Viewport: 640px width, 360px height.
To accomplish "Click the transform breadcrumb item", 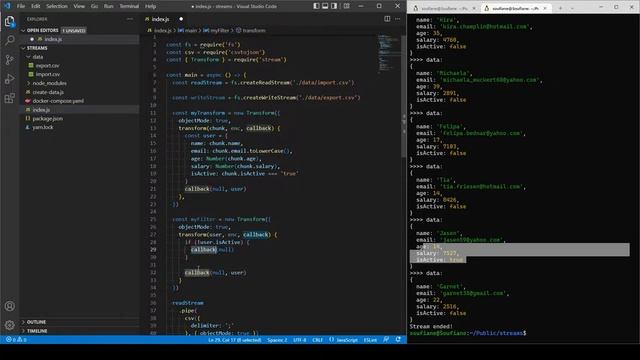I will tap(251, 31).
